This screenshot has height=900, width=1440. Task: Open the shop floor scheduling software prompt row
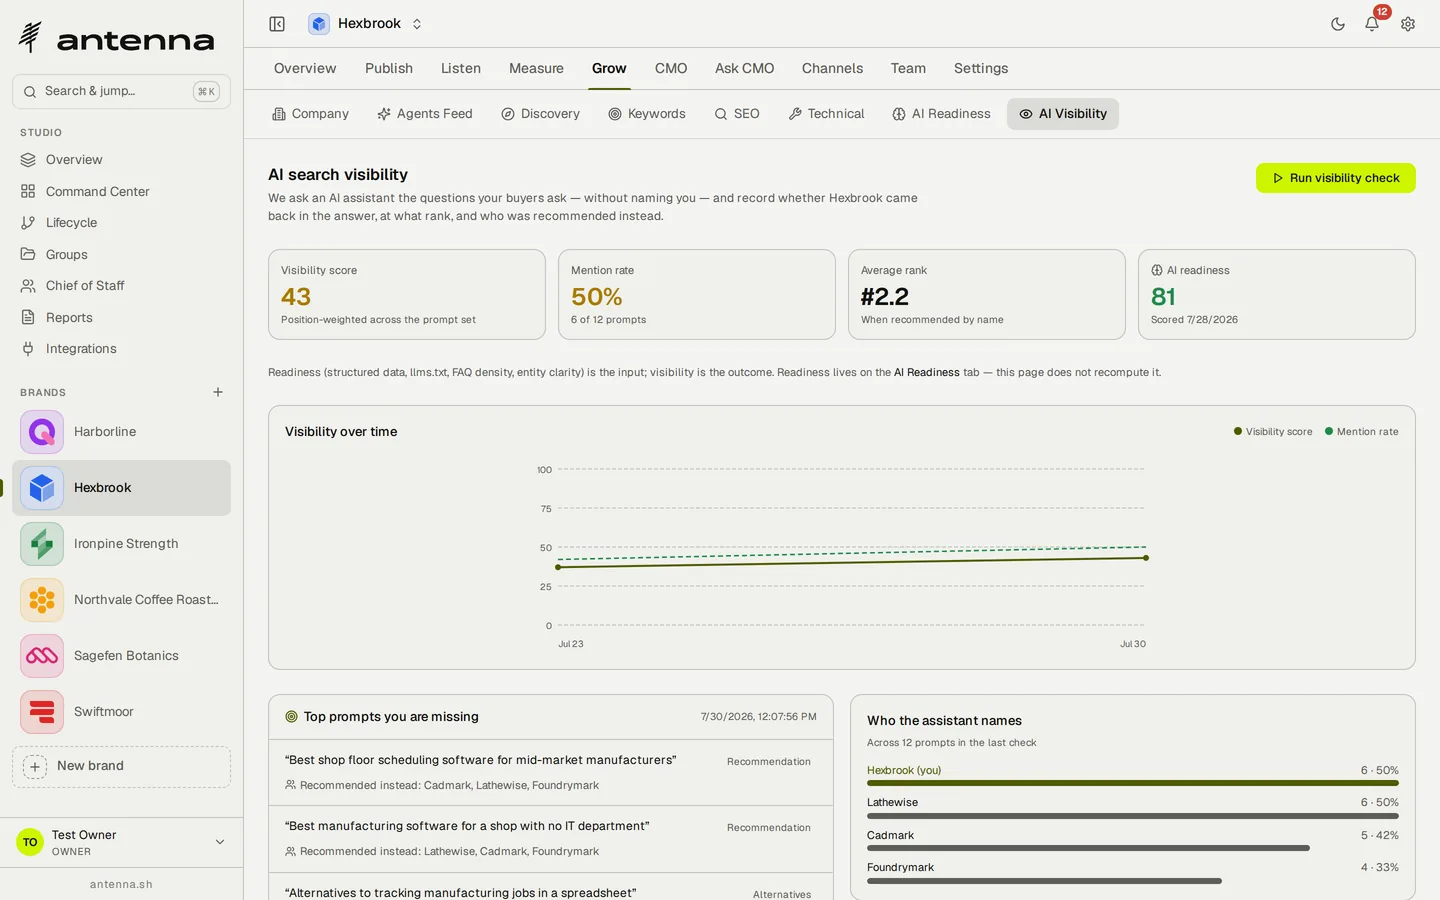pyautogui.click(x=551, y=773)
